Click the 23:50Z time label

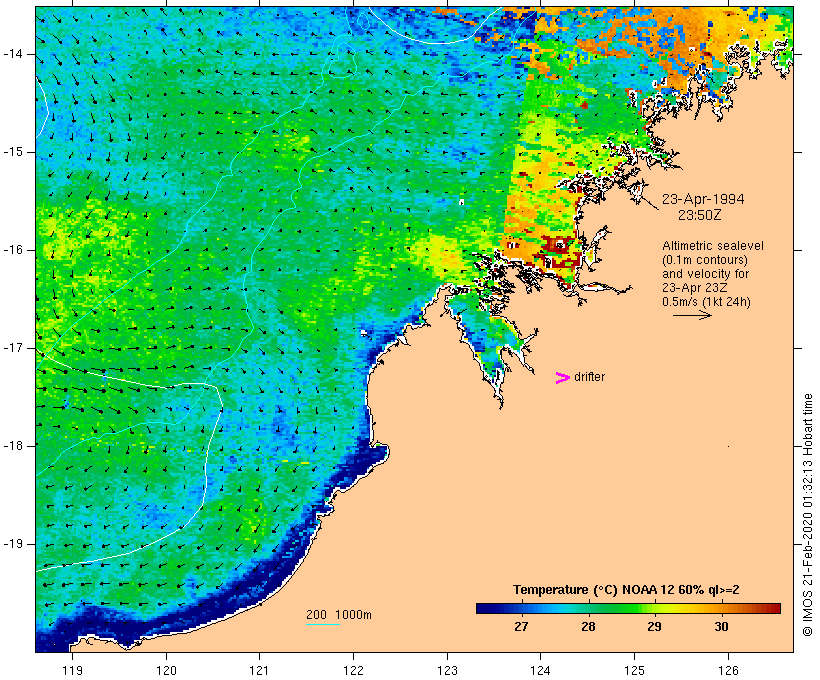(x=700, y=215)
